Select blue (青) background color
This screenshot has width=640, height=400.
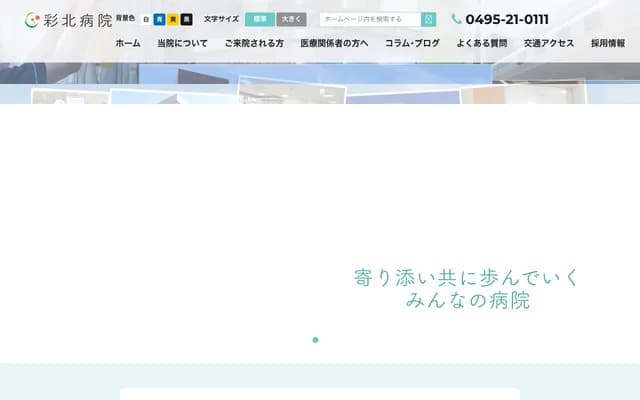[159, 19]
